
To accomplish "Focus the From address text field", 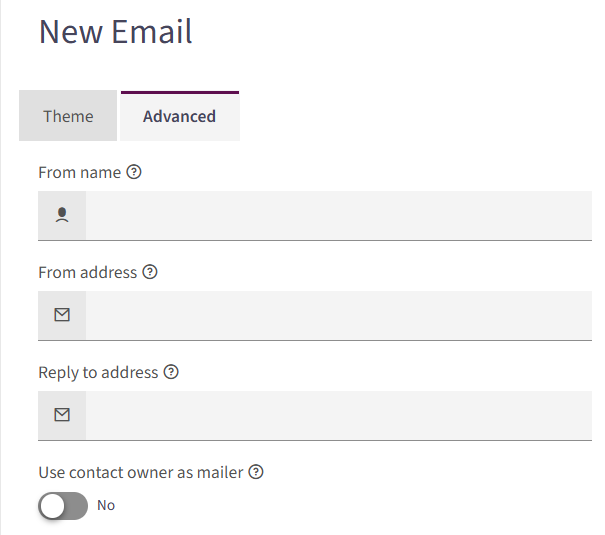I will point(339,315).
